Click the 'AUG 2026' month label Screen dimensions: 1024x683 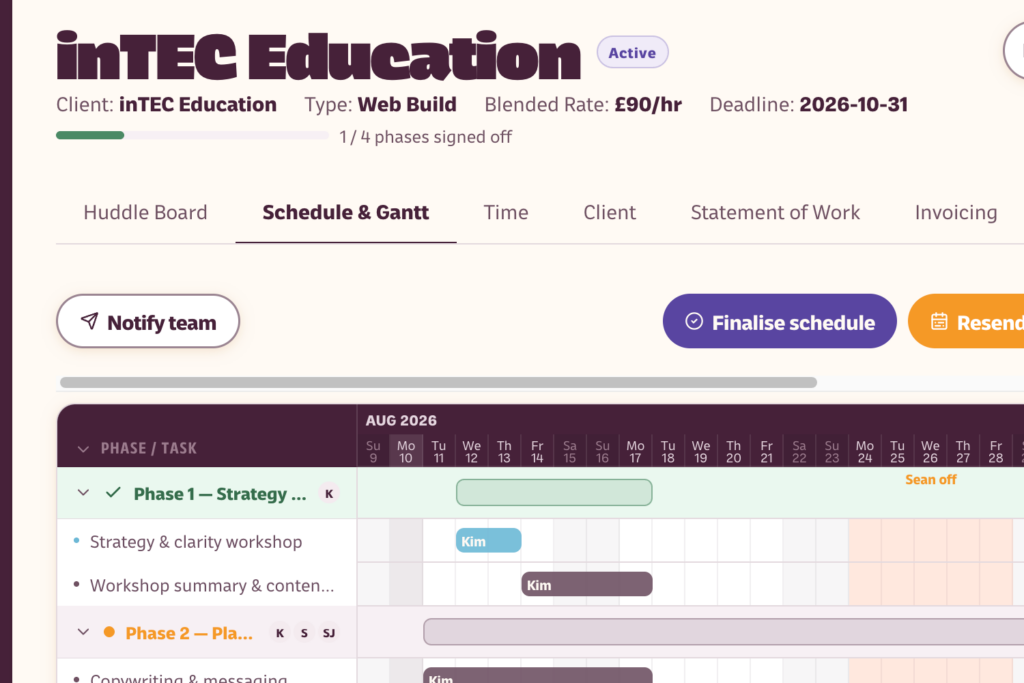(x=401, y=421)
